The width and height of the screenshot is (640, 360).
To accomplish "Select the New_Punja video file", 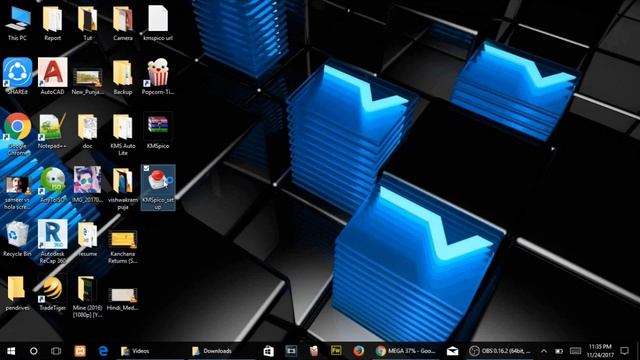I will [x=87, y=82].
